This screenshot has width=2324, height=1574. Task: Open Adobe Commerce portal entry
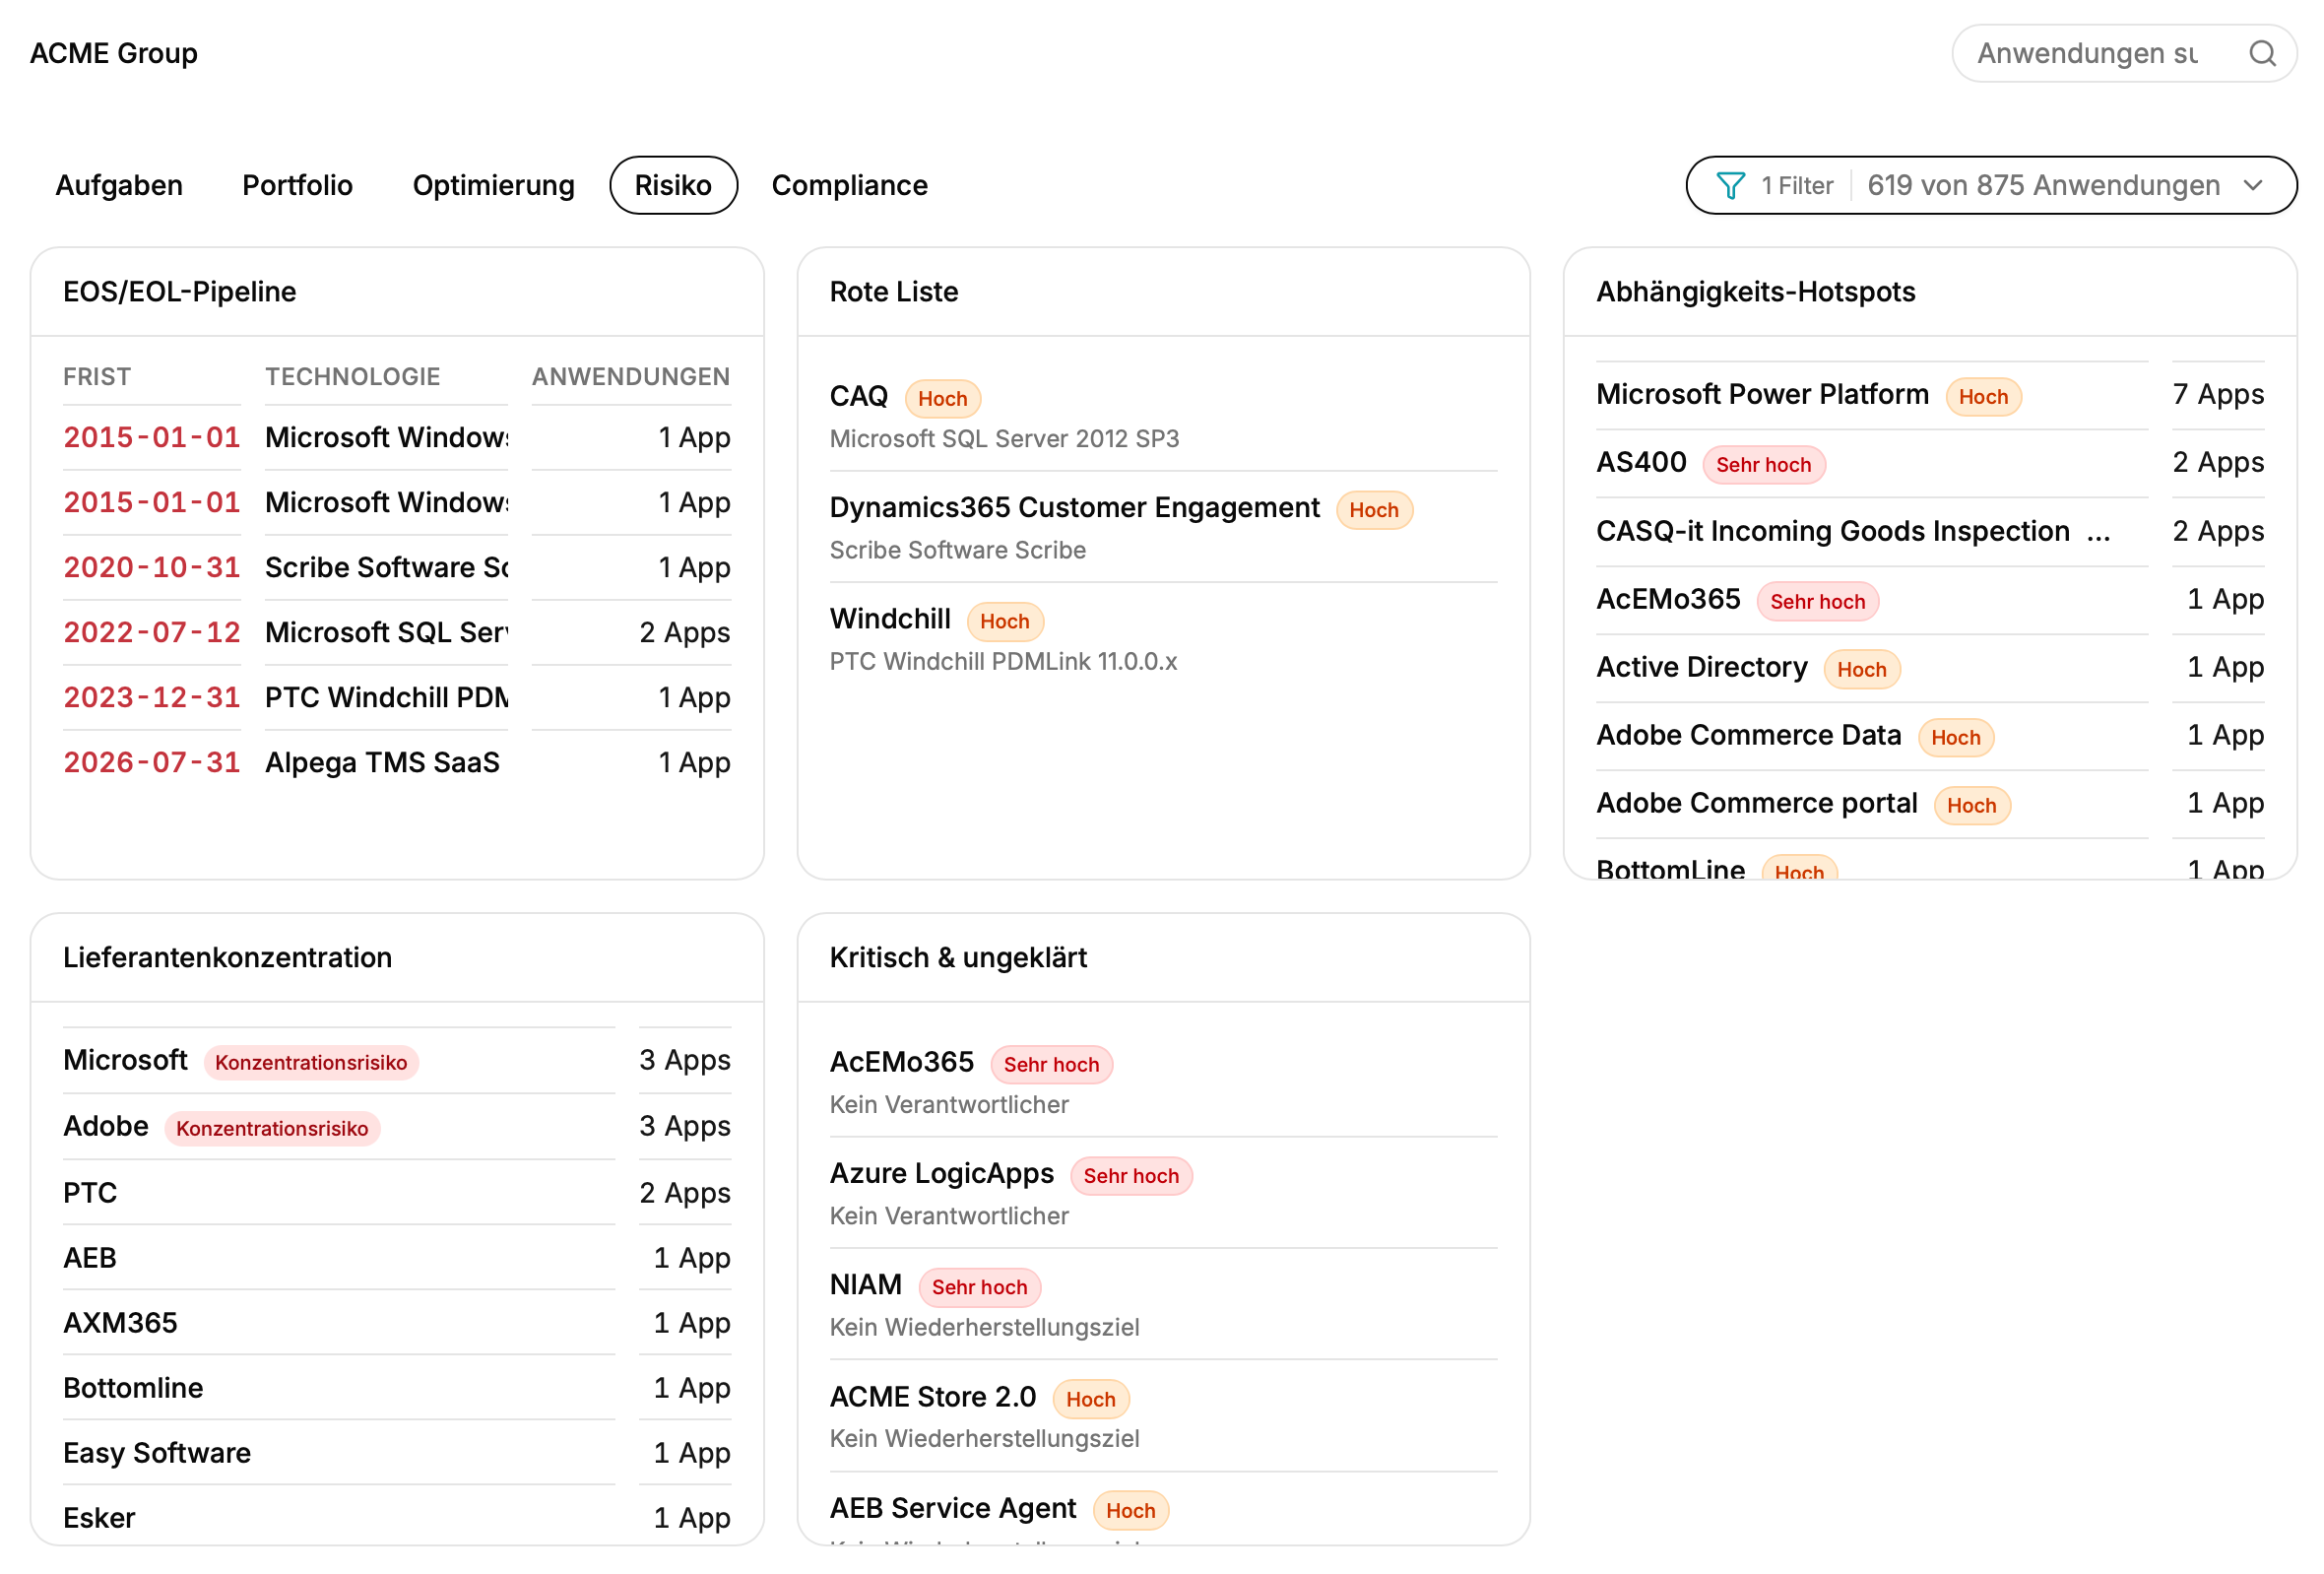click(1929, 803)
